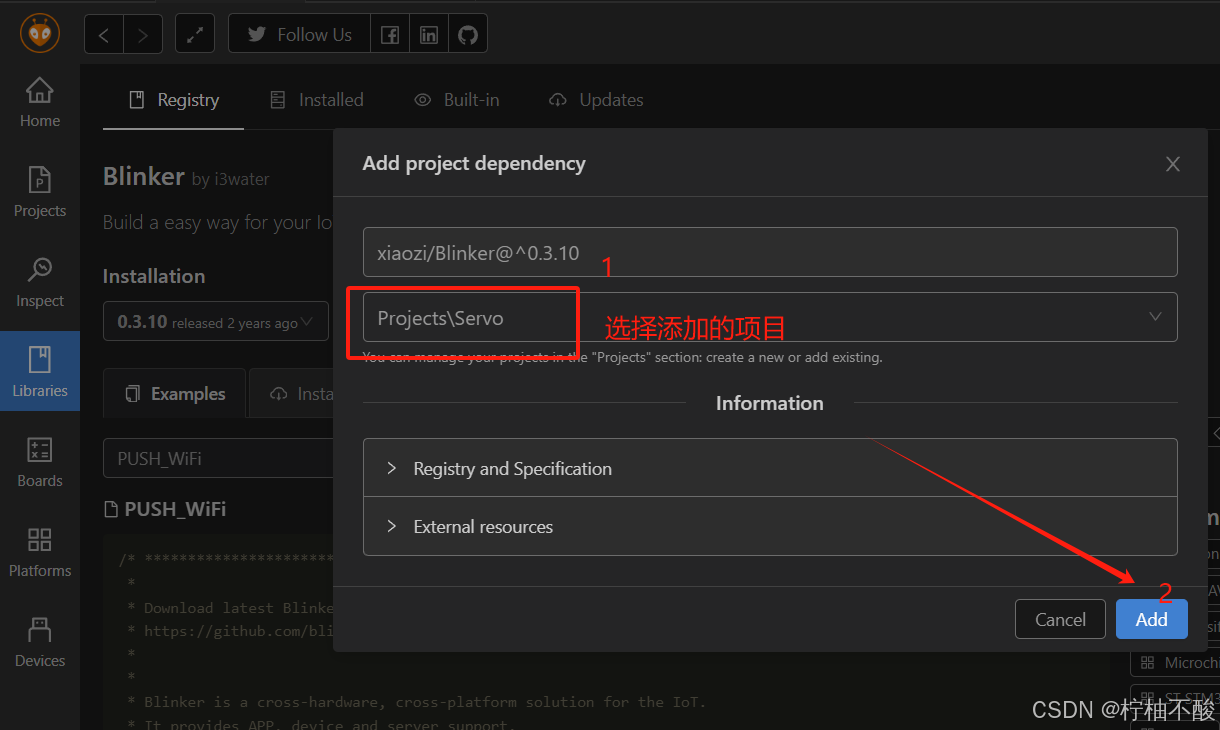1220x730 pixels.
Task: Open the PUSH_WiFi example selector
Action: (x=218, y=458)
